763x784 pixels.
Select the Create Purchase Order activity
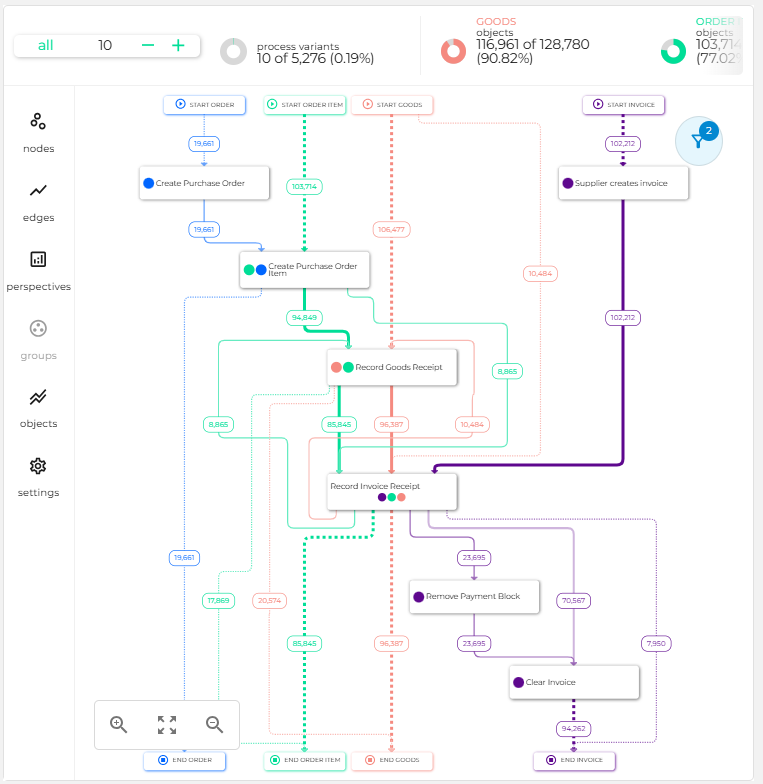coord(204,183)
